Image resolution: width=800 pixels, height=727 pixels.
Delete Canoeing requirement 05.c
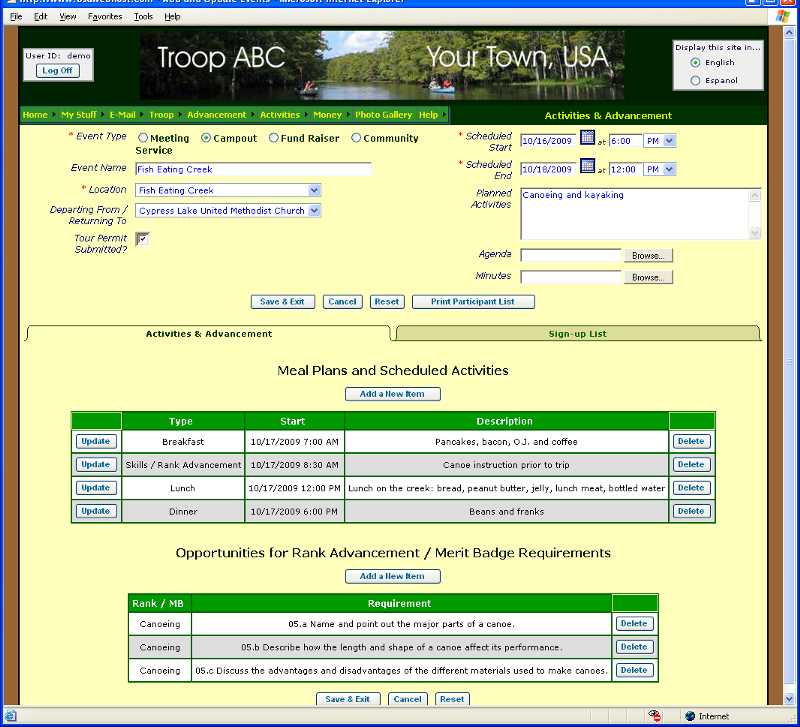point(634,670)
